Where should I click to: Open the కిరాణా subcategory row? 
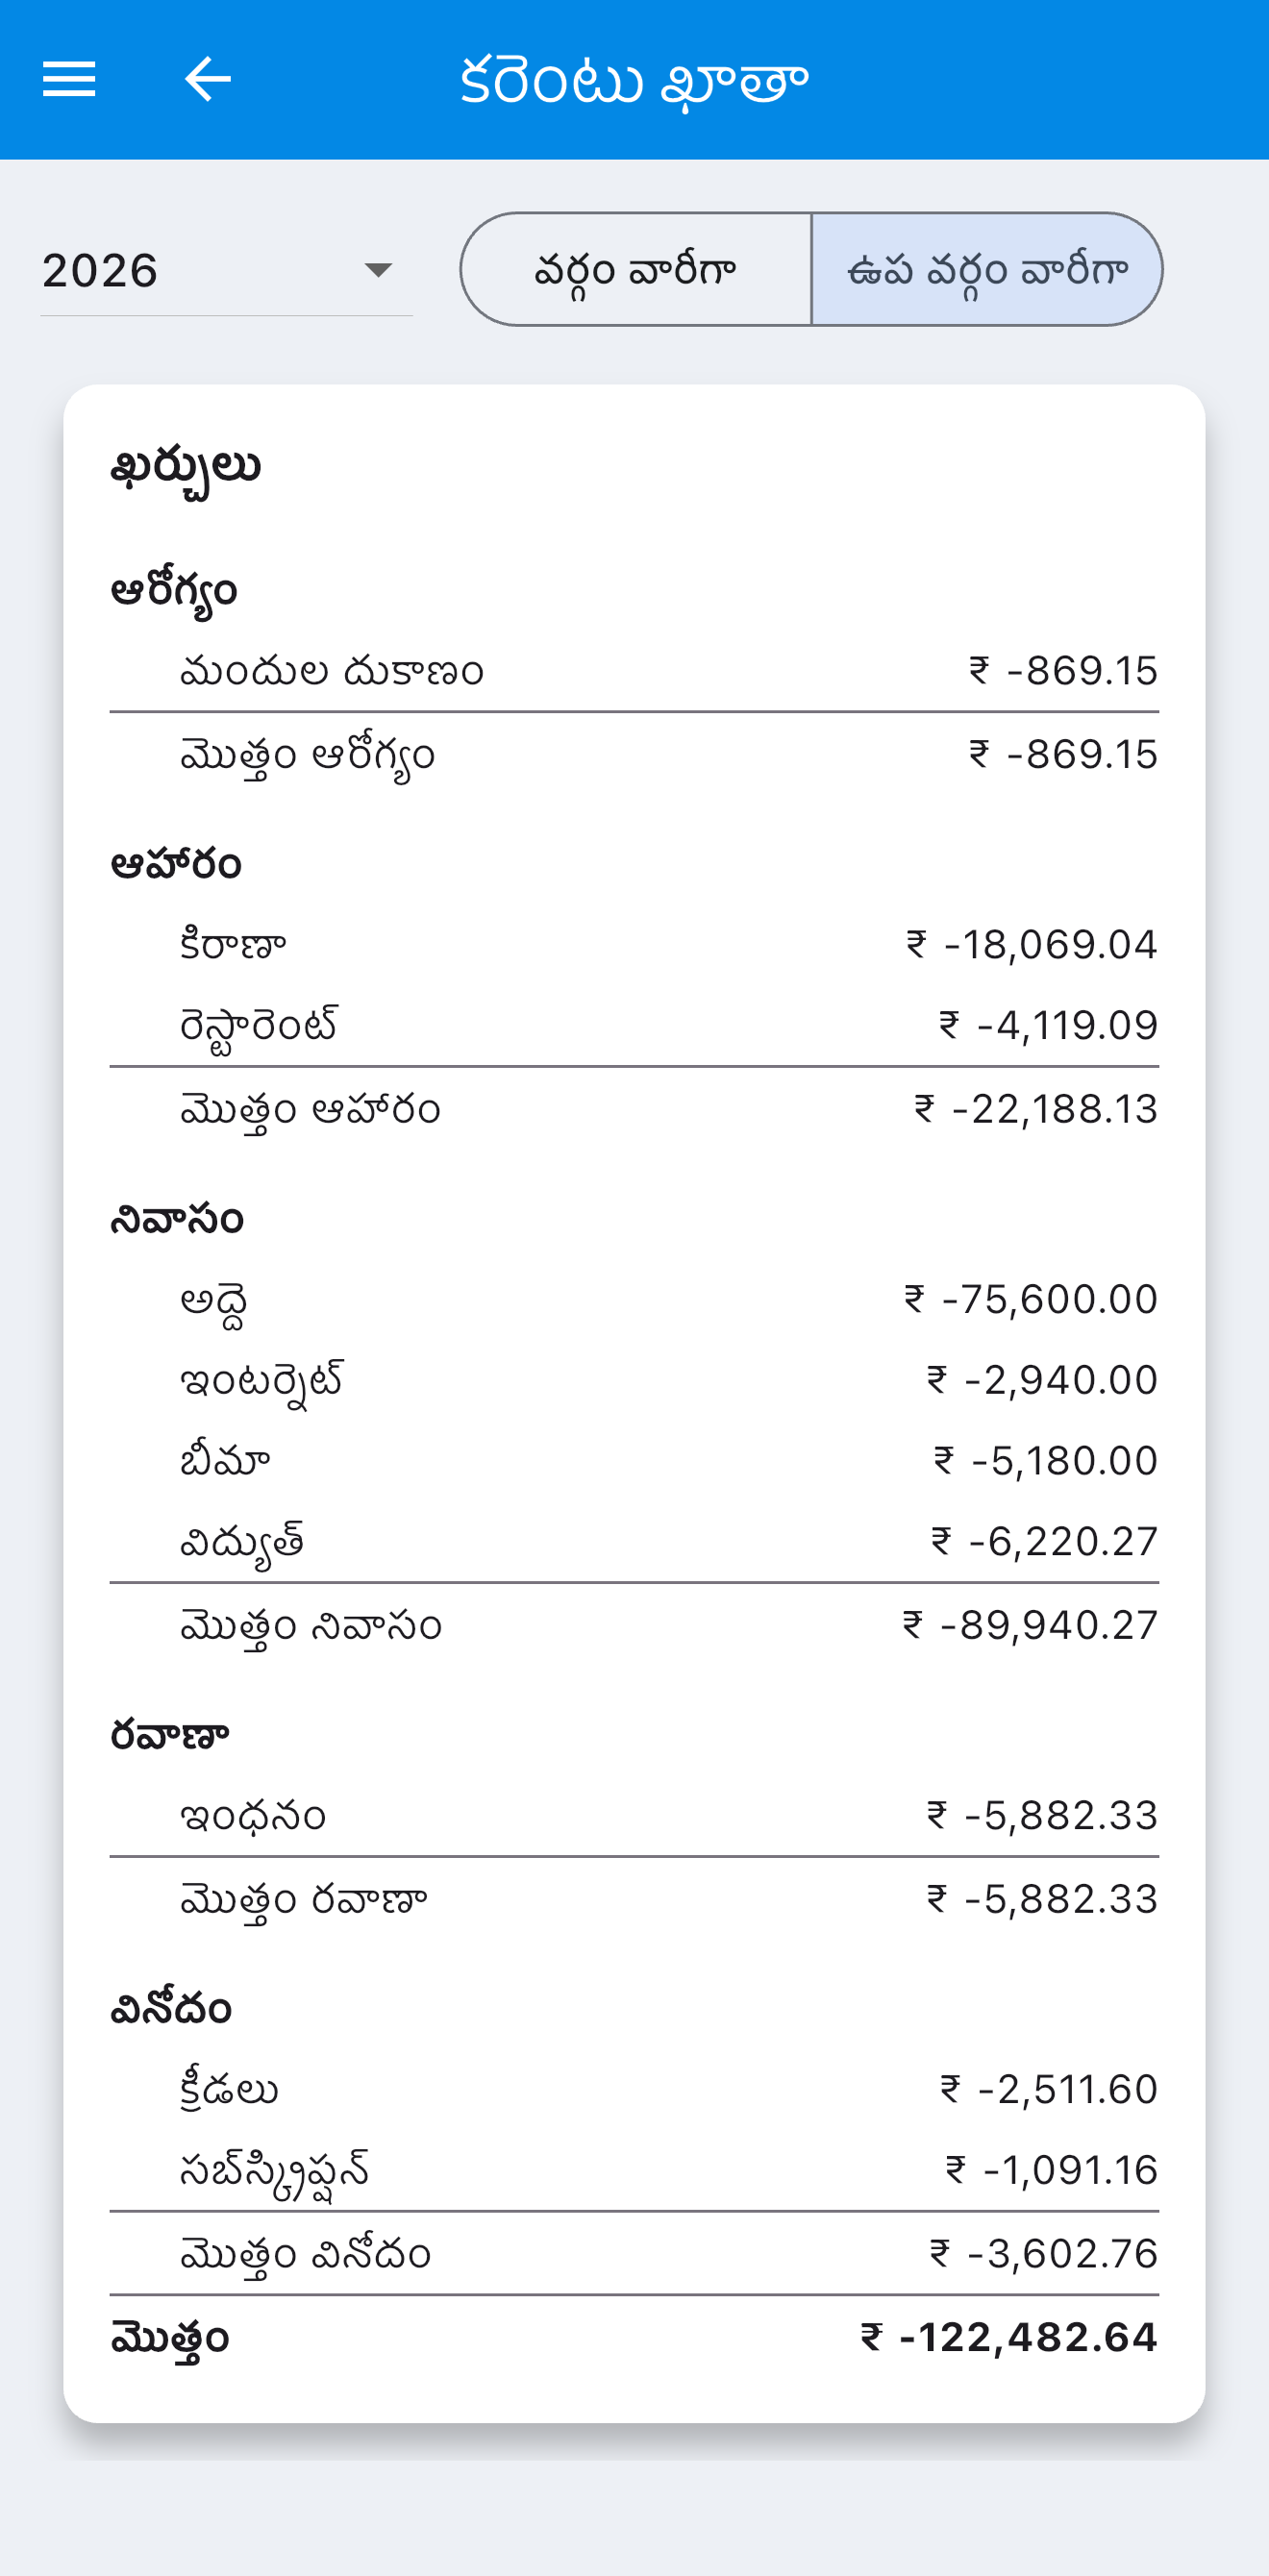pyautogui.click(x=634, y=945)
